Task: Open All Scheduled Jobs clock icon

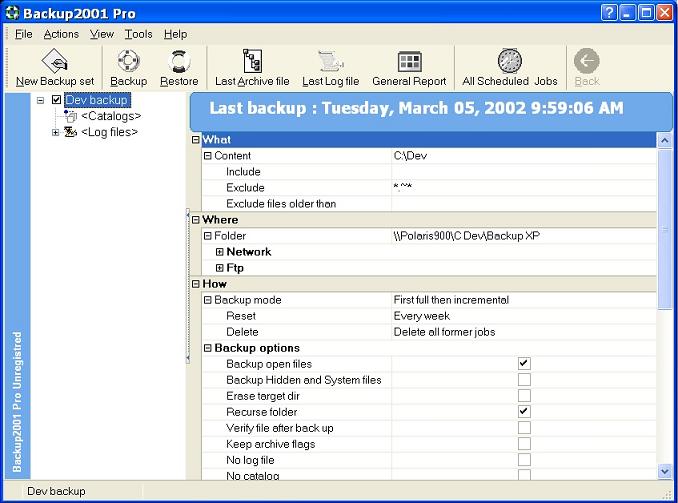Action: click(509, 61)
